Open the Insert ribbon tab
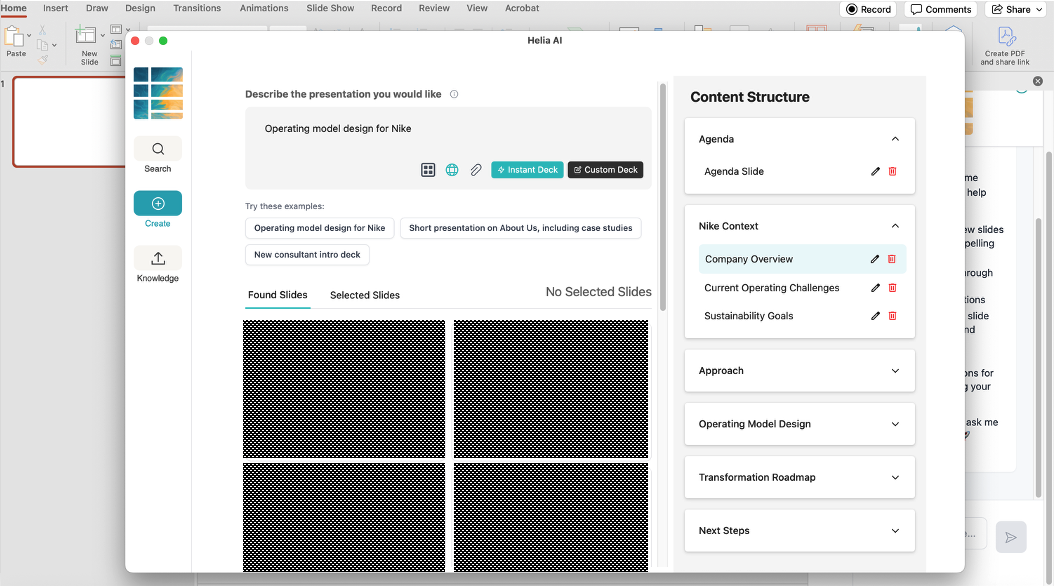The width and height of the screenshot is (1054, 586). click(x=56, y=8)
